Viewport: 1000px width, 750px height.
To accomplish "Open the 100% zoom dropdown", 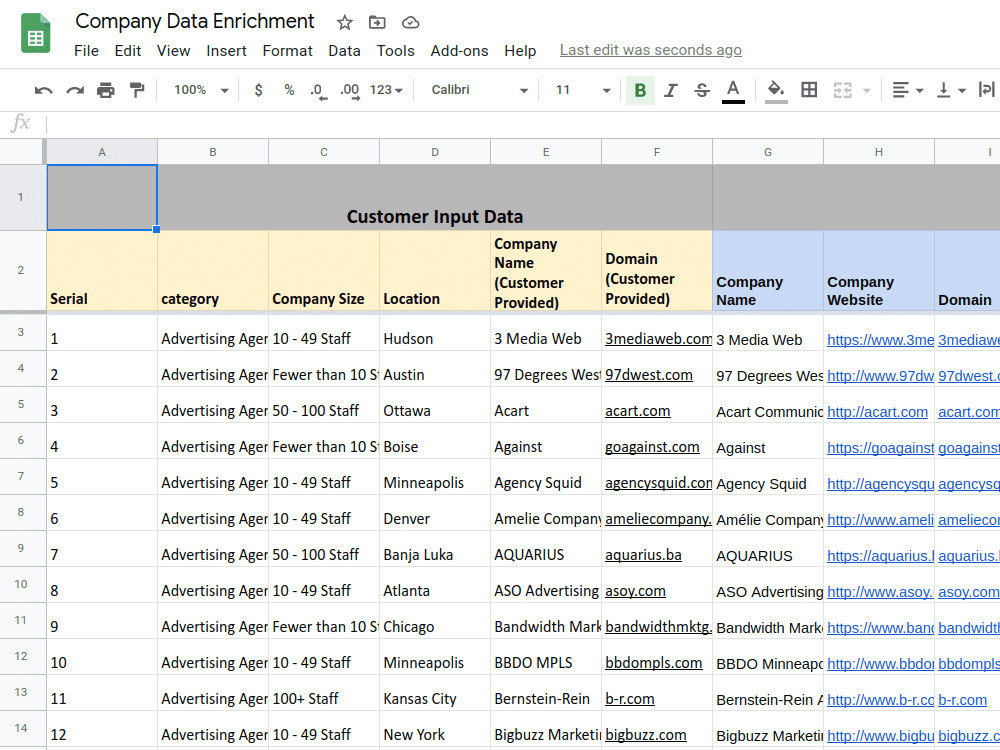I will point(201,90).
